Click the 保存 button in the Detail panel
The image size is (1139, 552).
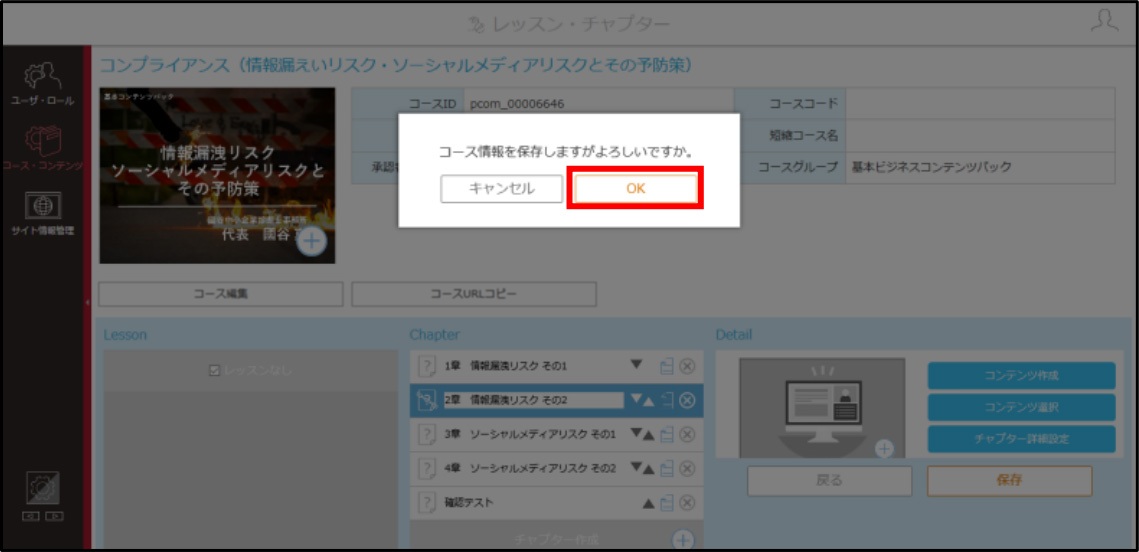1010,481
